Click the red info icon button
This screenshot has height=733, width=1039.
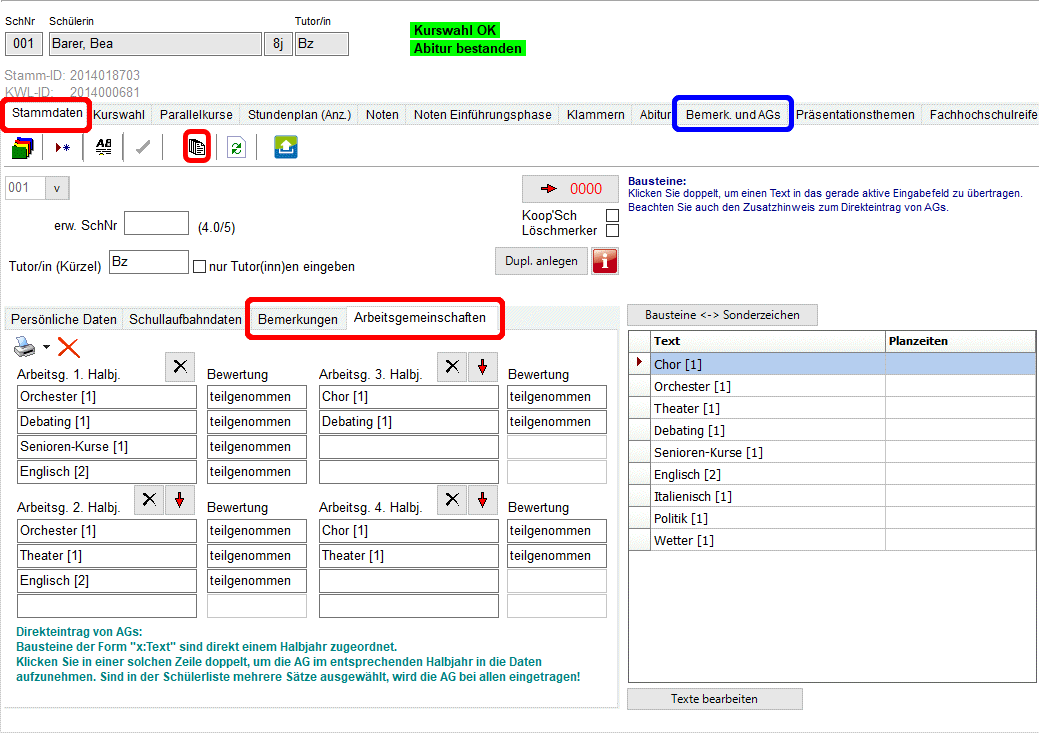pos(605,261)
